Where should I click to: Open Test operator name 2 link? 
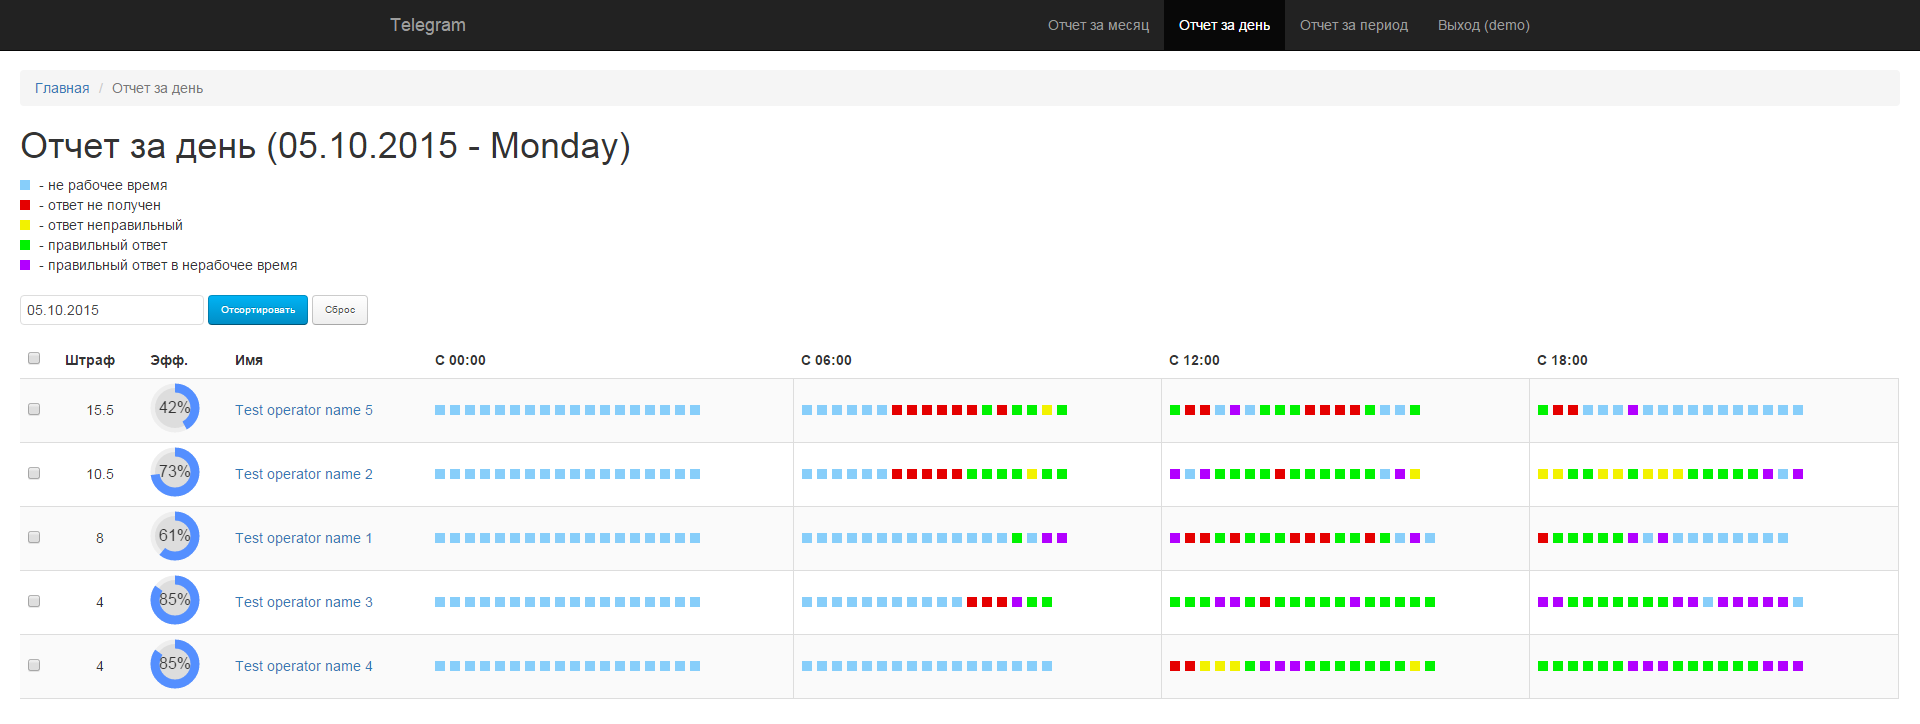point(304,474)
